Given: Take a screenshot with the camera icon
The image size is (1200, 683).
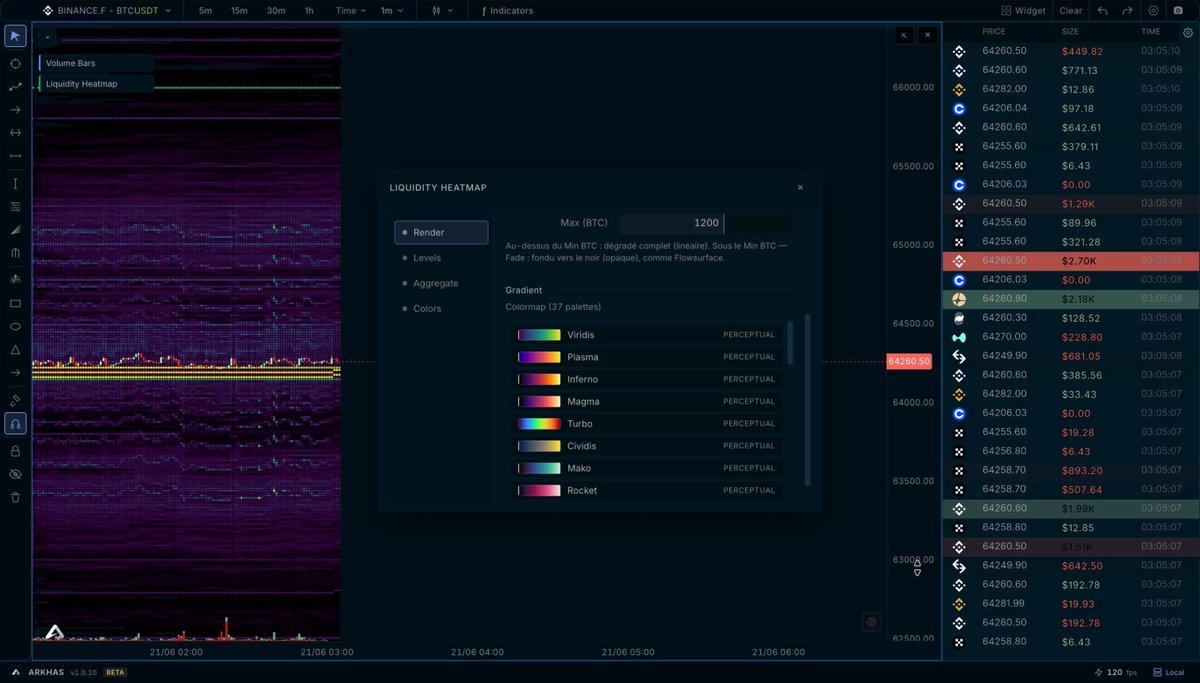Looking at the screenshot, I should pos(1178,10).
